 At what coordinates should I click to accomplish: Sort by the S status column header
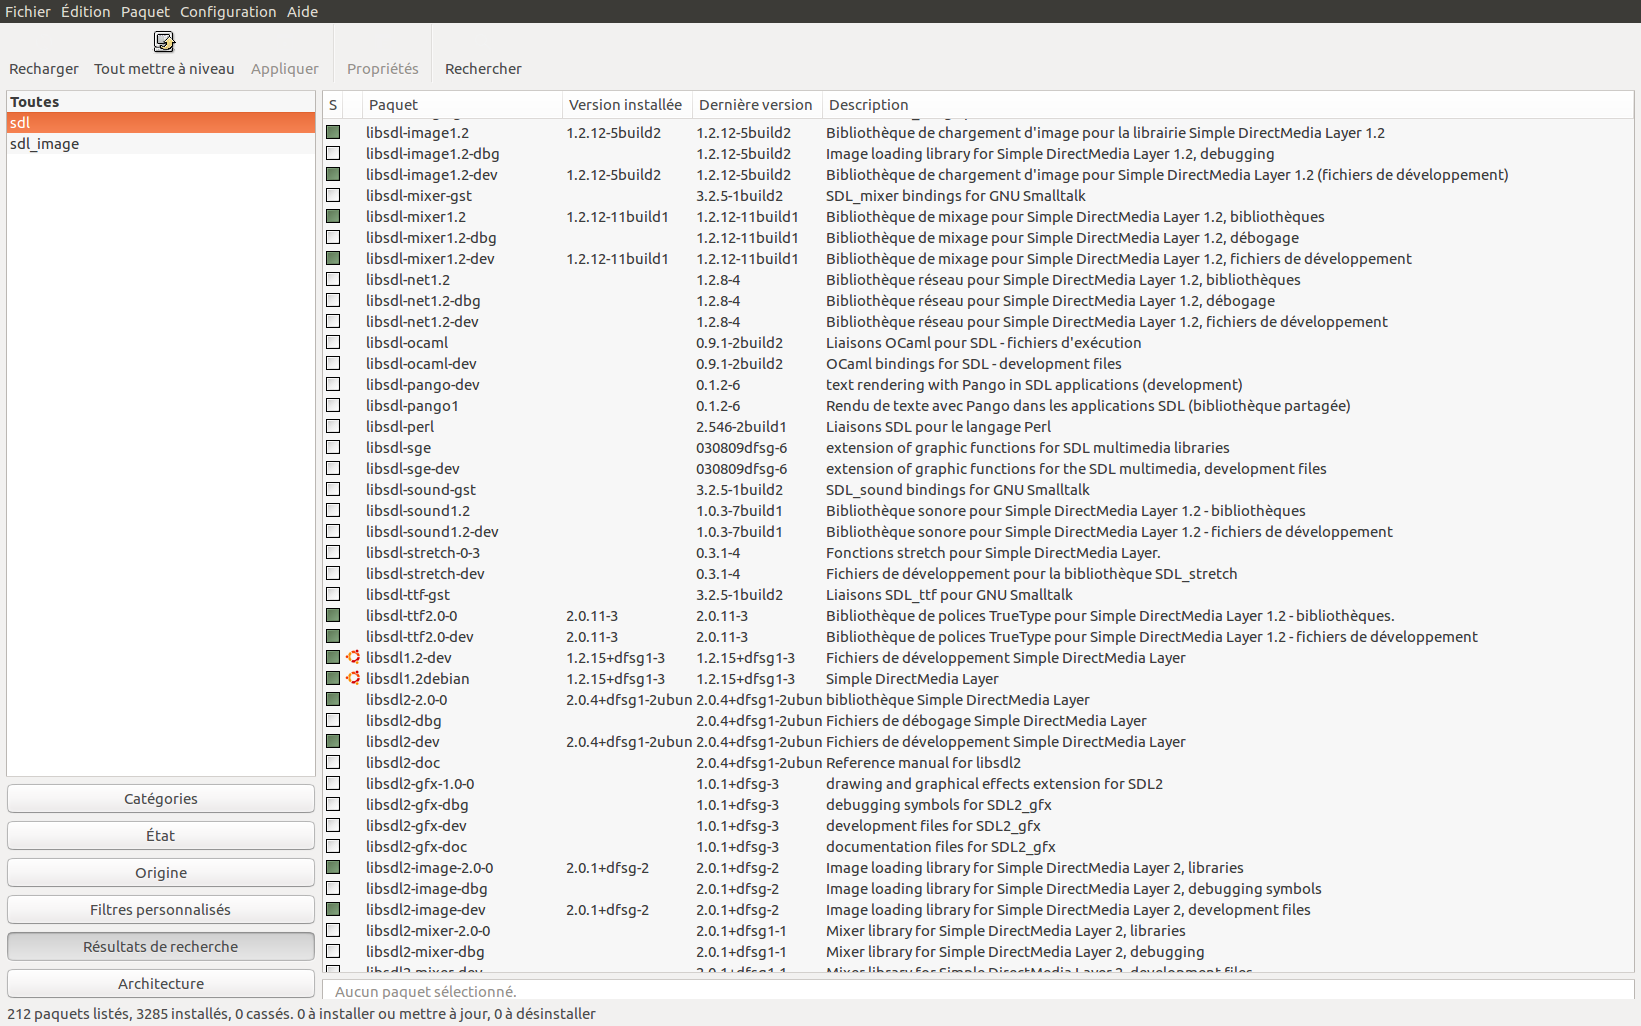click(x=333, y=105)
